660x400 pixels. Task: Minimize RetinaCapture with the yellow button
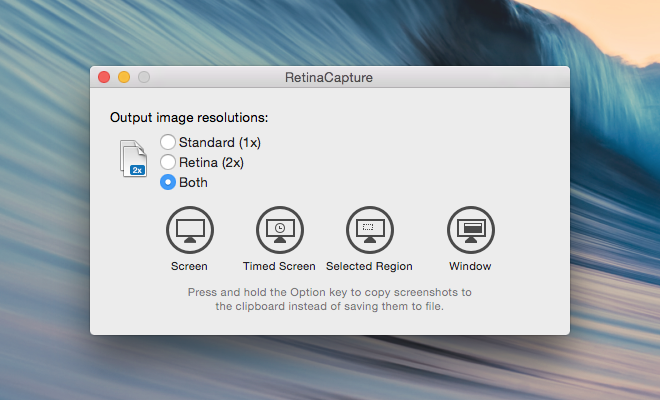(124, 77)
